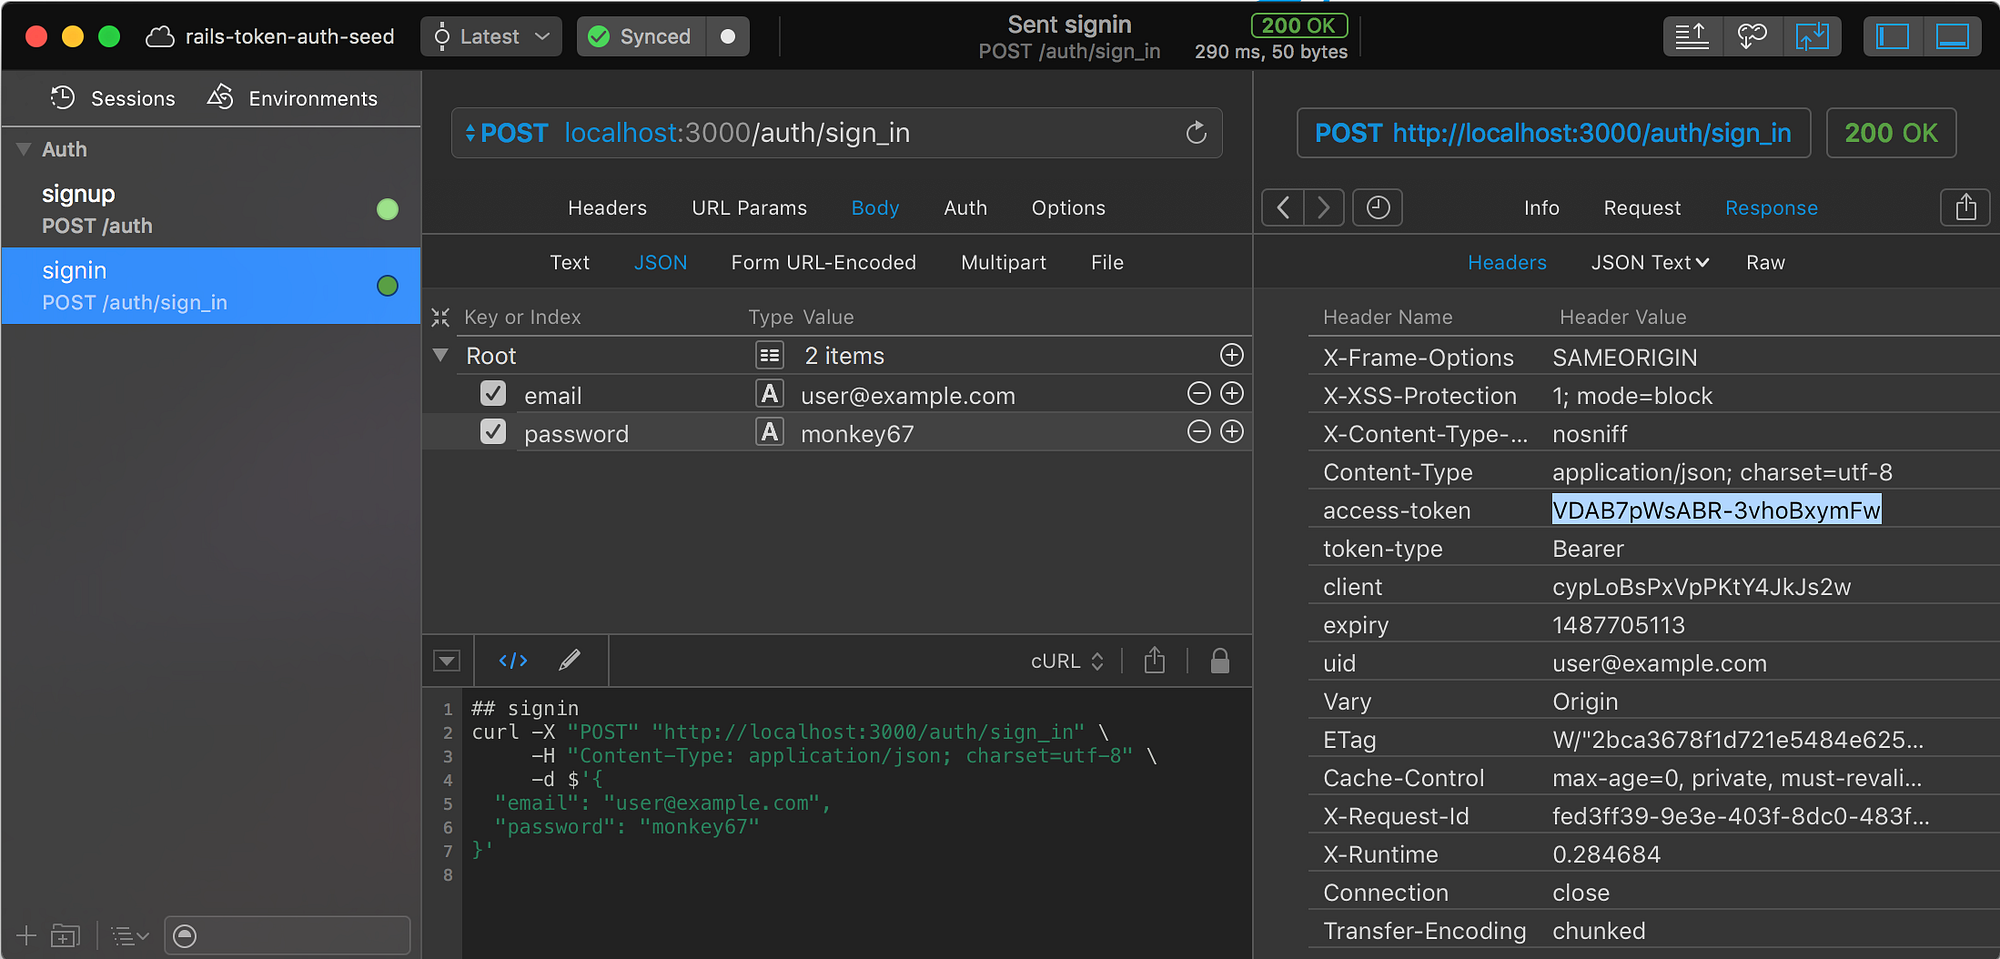Screen dimensions: 2000x959
Task: Open the cURL language selector
Action: [1067, 661]
